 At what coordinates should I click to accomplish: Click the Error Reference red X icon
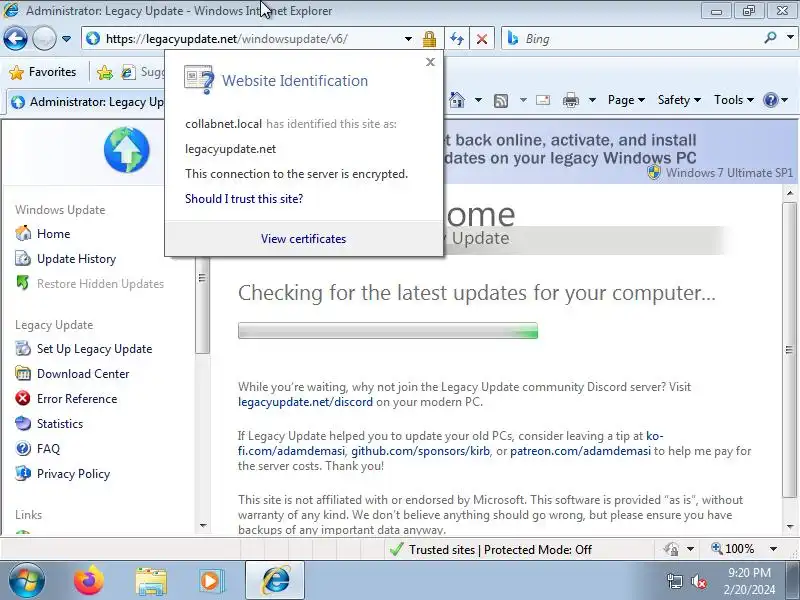22,398
